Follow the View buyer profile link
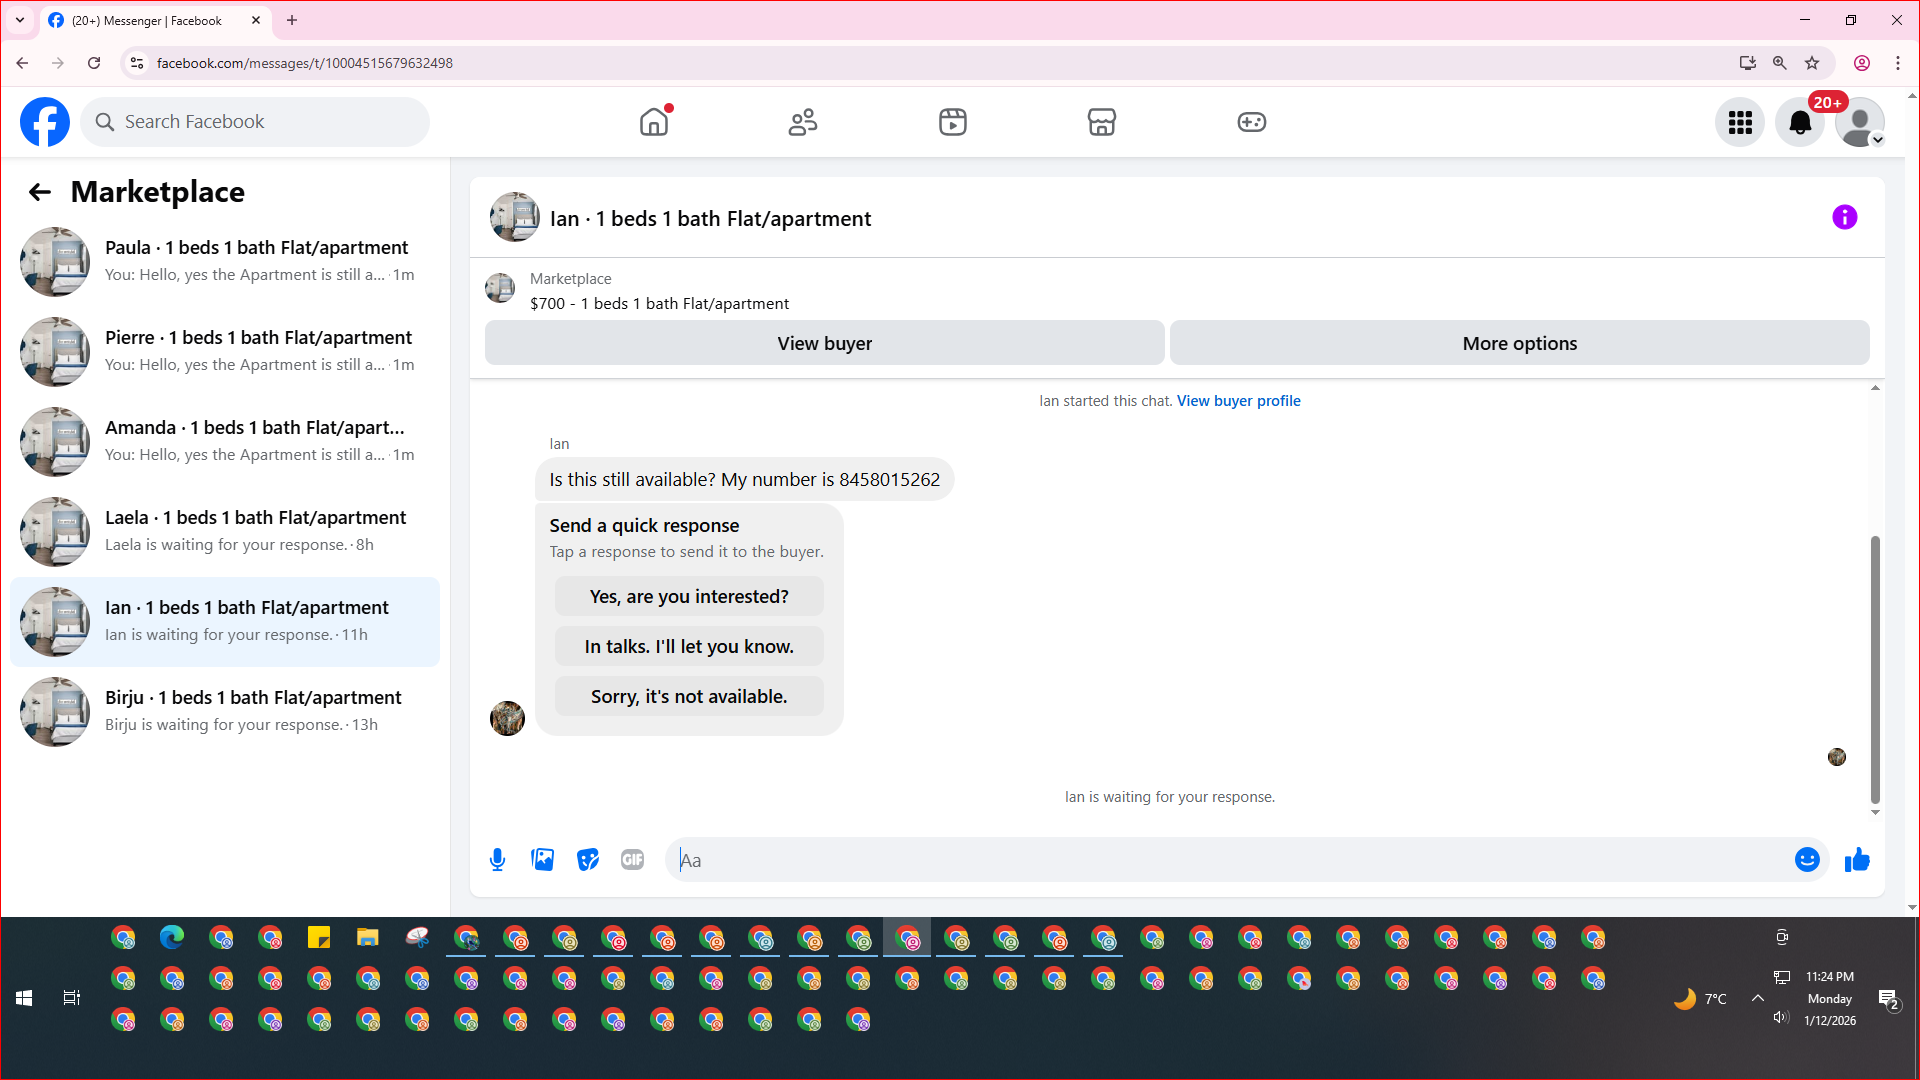The width and height of the screenshot is (1920, 1080). 1238,401
